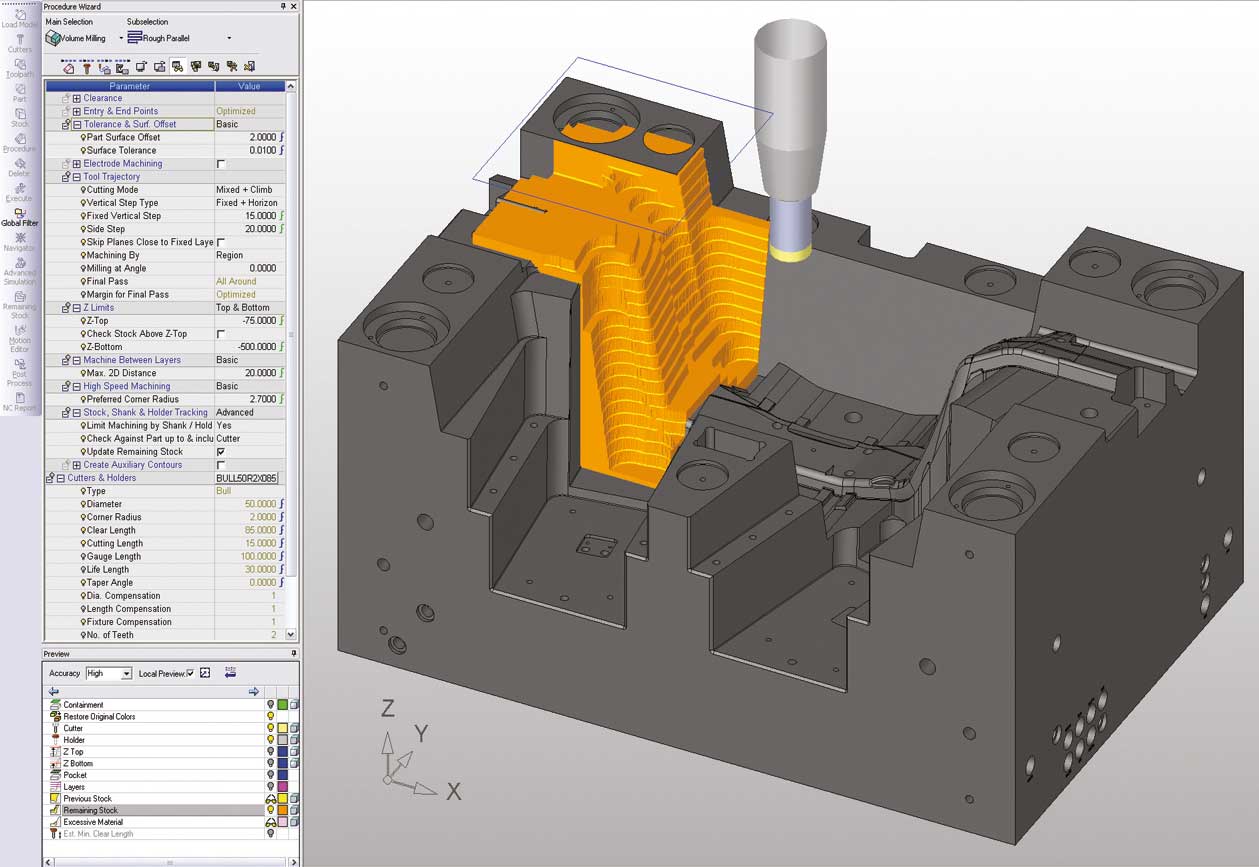Click the Volume Milling main selection icon
Image resolution: width=1259 pixels, height=867 pixels.
click(x=54, y=38)
